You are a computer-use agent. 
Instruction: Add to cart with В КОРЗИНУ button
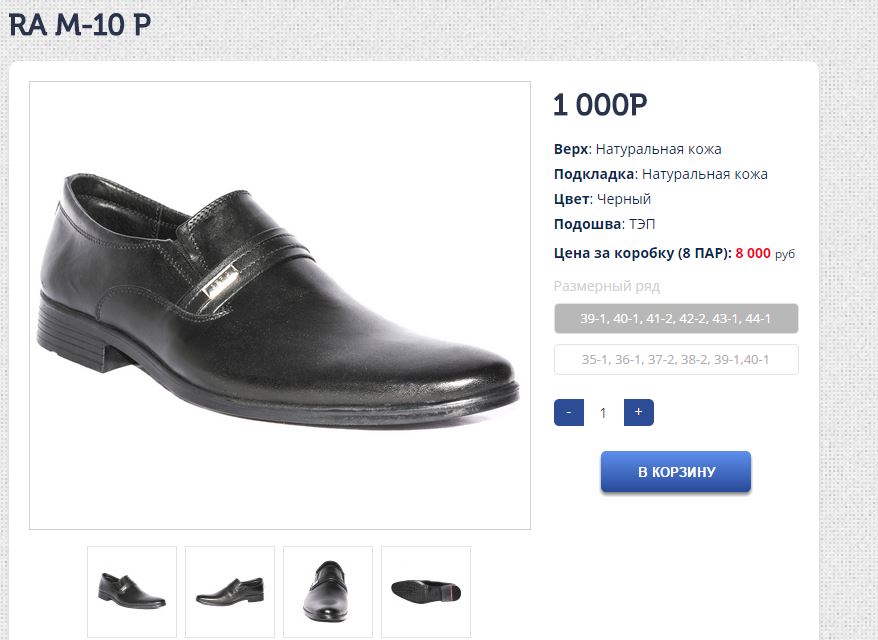tap(676, 472)
